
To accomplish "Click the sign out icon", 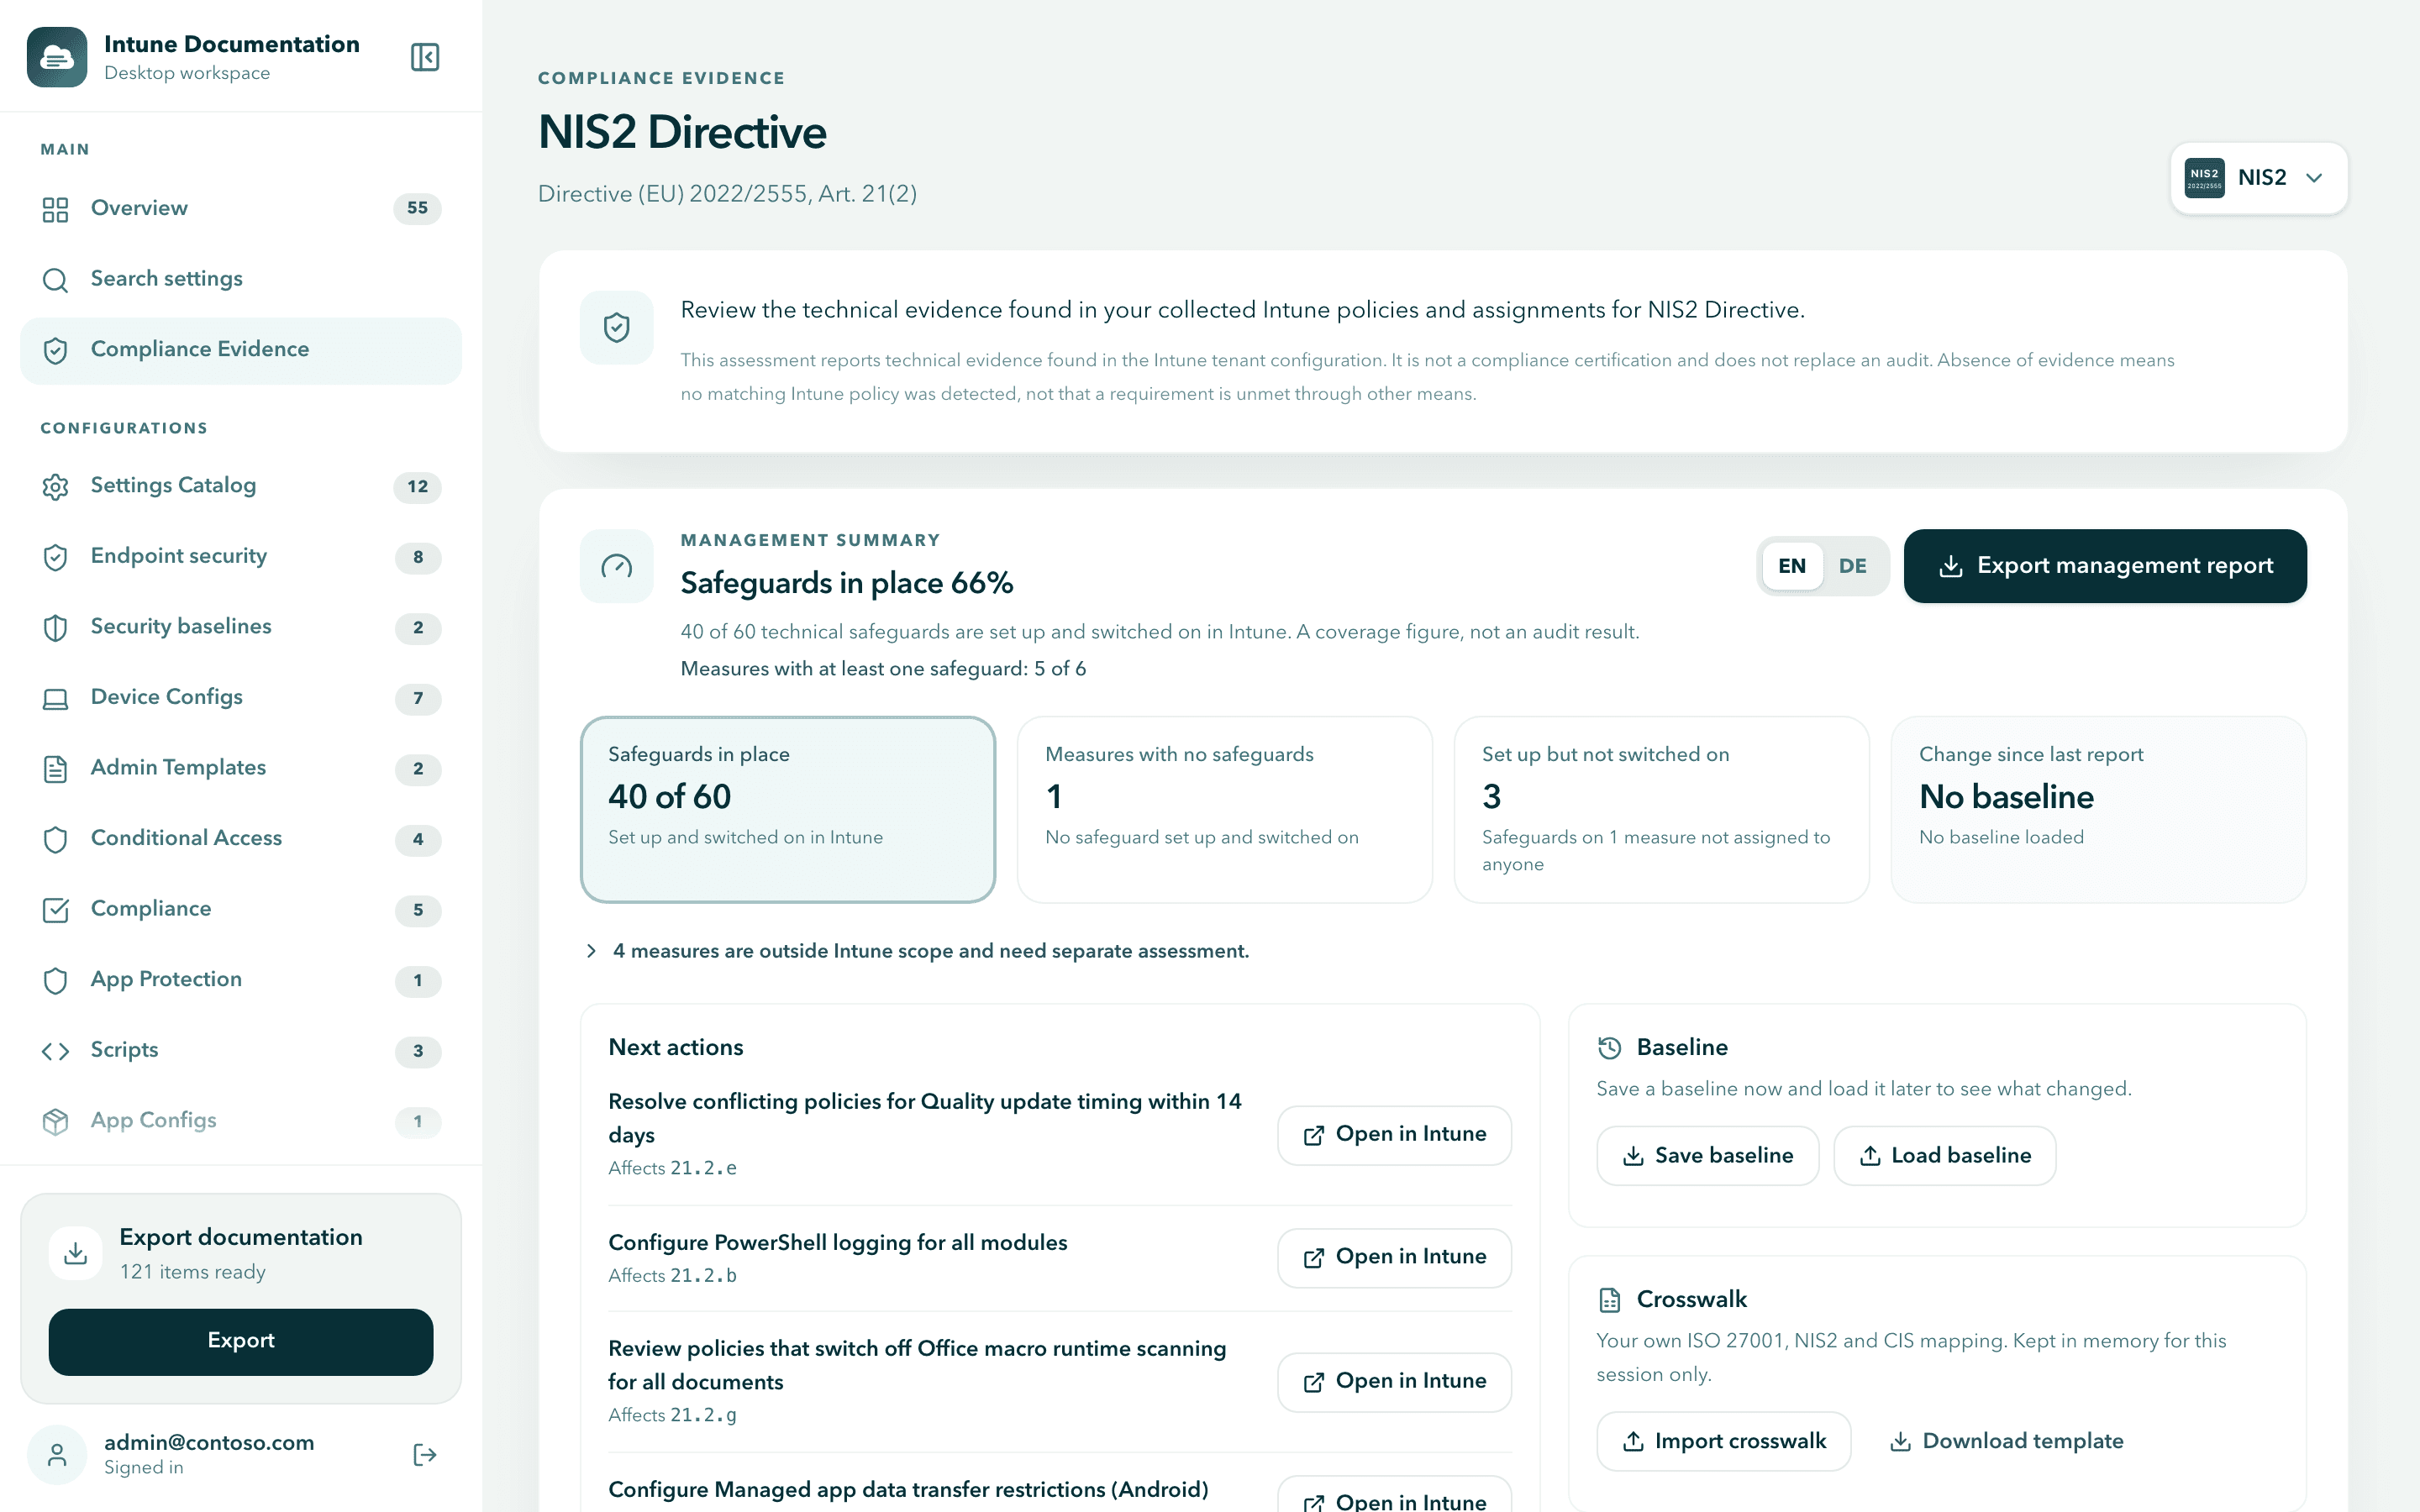I will (425, 1454).
